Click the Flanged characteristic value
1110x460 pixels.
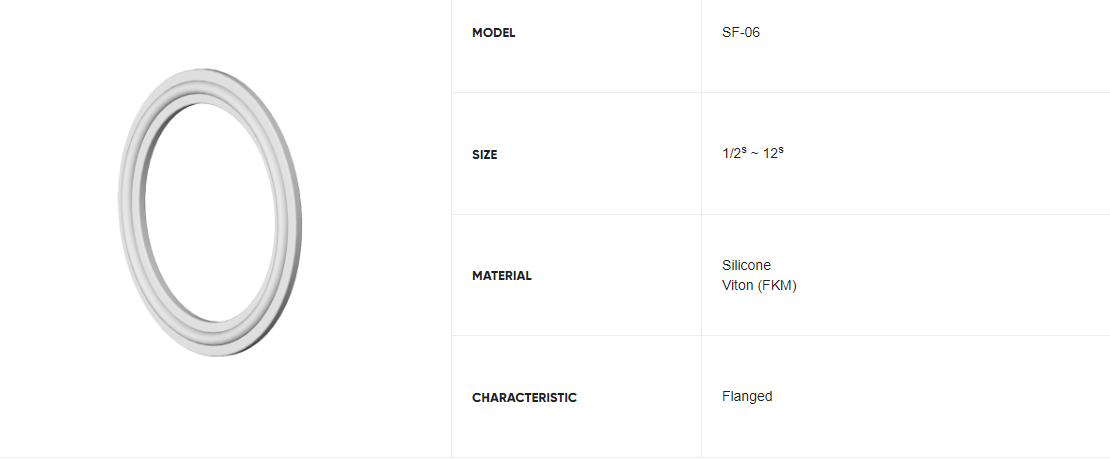(x=747, y=396)
